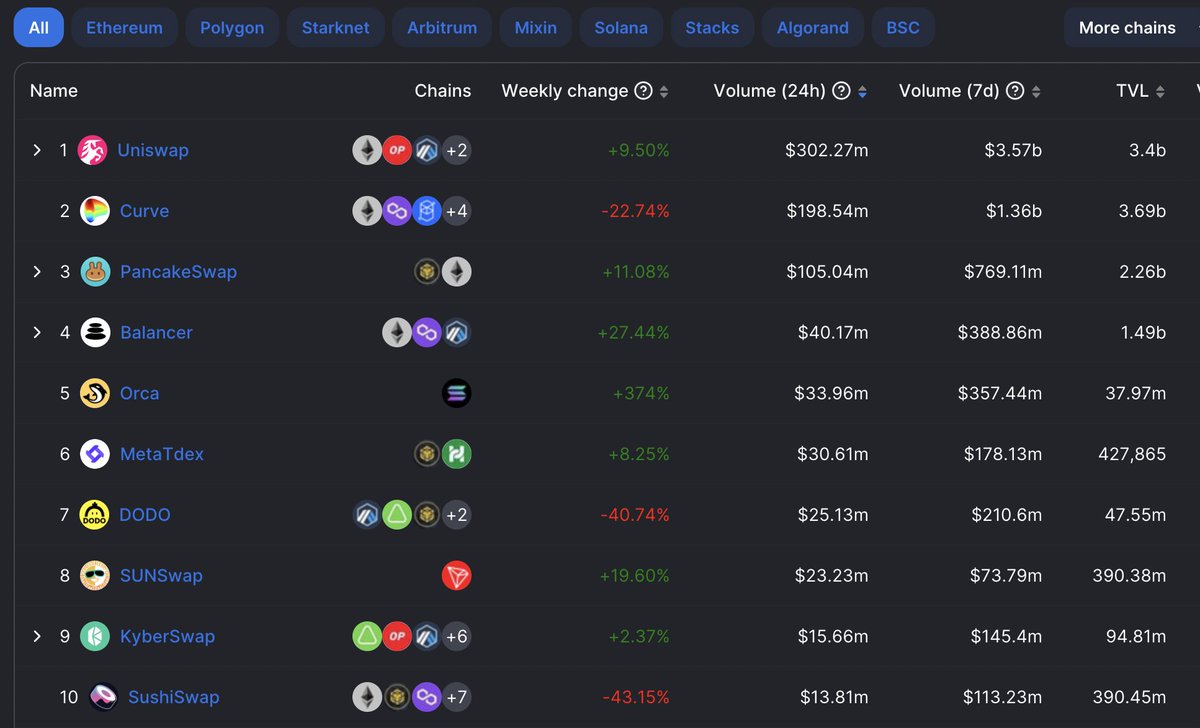Click the BSC chain icon in PancakeSwap row
Viewport: 1200px width, 728px height.
[428, 272]
